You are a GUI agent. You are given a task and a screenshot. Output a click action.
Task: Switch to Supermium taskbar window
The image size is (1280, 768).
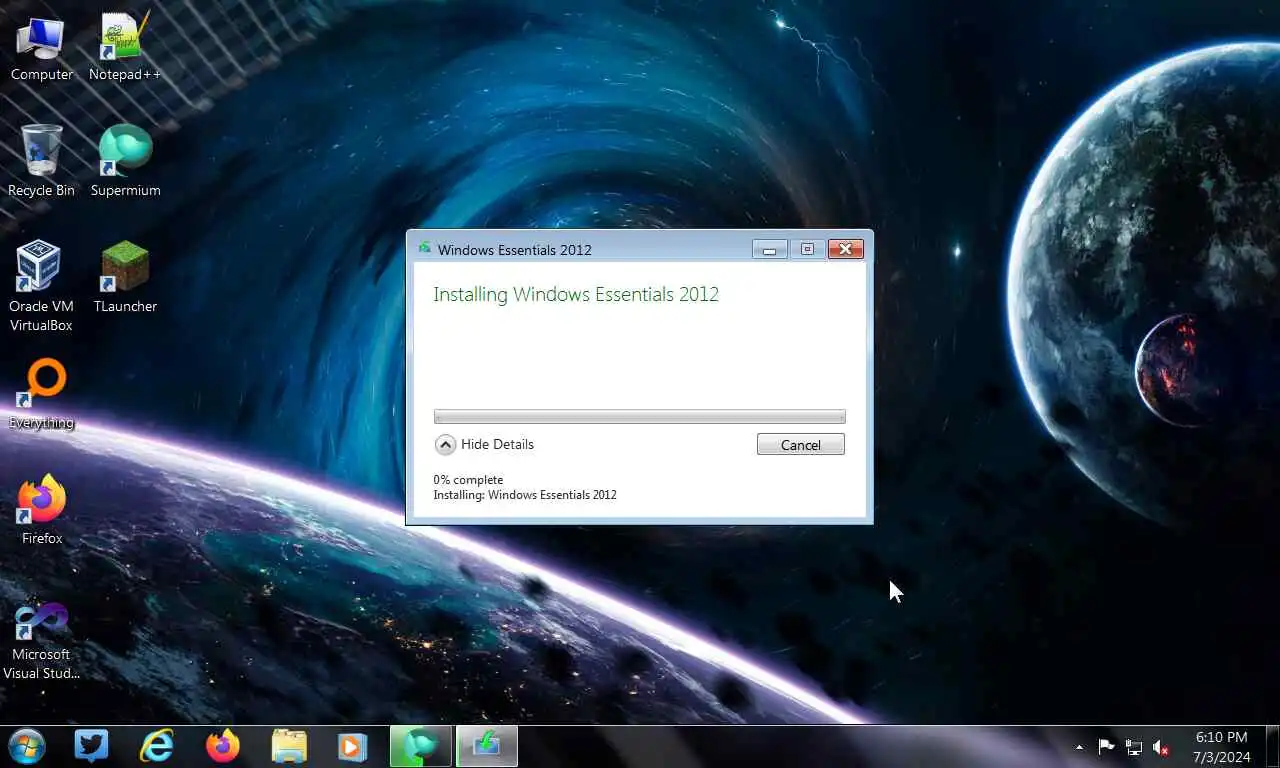[x=420, y=746]
